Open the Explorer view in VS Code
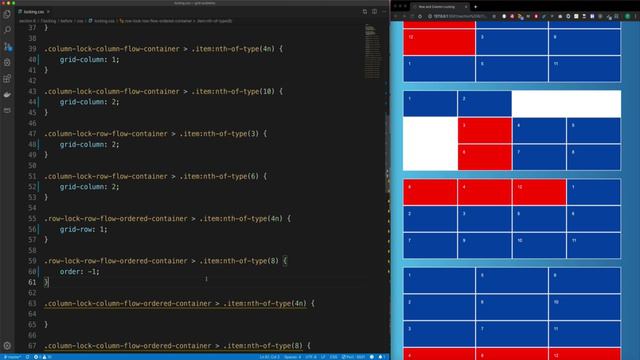 (7, 14)
